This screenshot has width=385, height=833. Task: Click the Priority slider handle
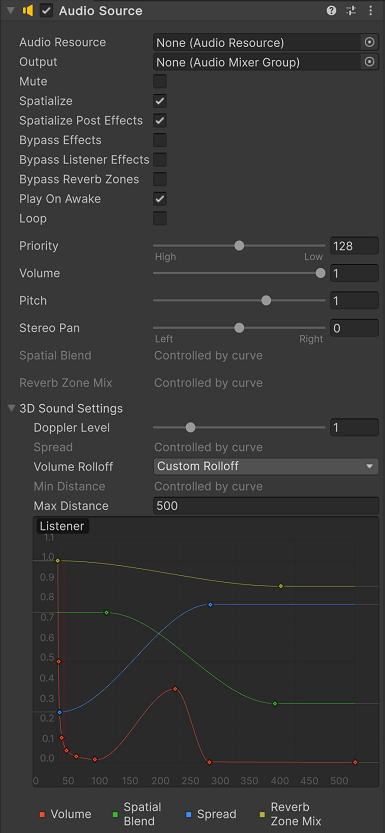239,245
